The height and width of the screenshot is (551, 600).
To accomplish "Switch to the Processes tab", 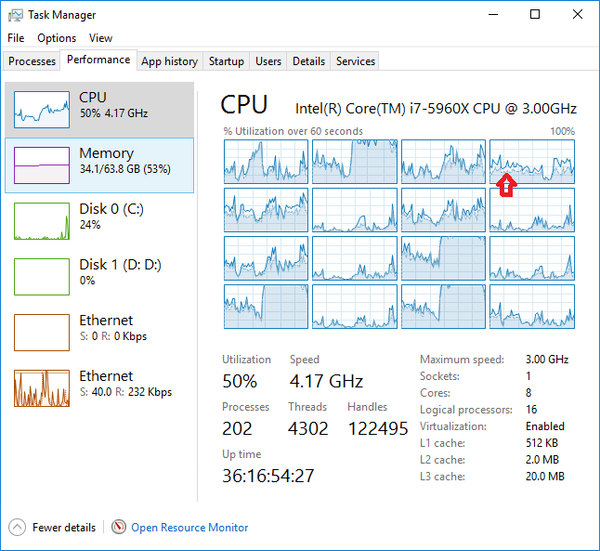I will [32, 61].
